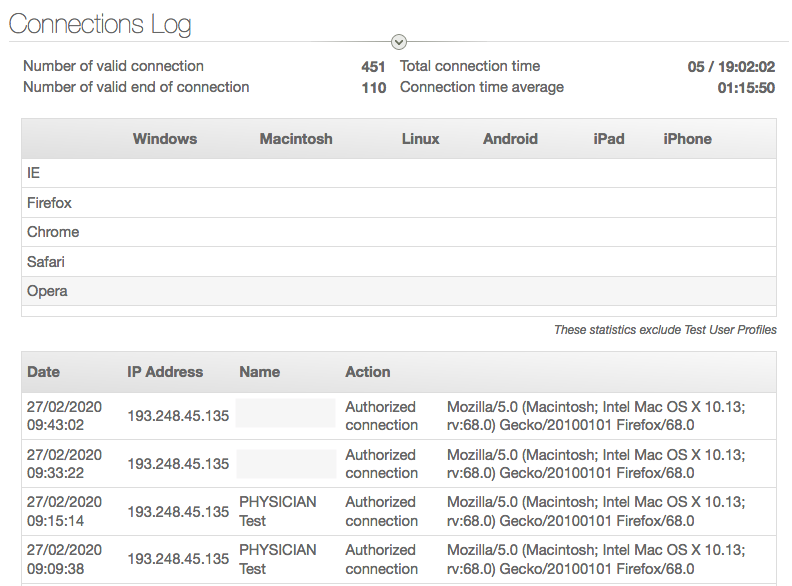Image resolution: width=792 pixels, height=586 pixels.
Task: Select the Macintosh column header
Action: coord(296,139)
